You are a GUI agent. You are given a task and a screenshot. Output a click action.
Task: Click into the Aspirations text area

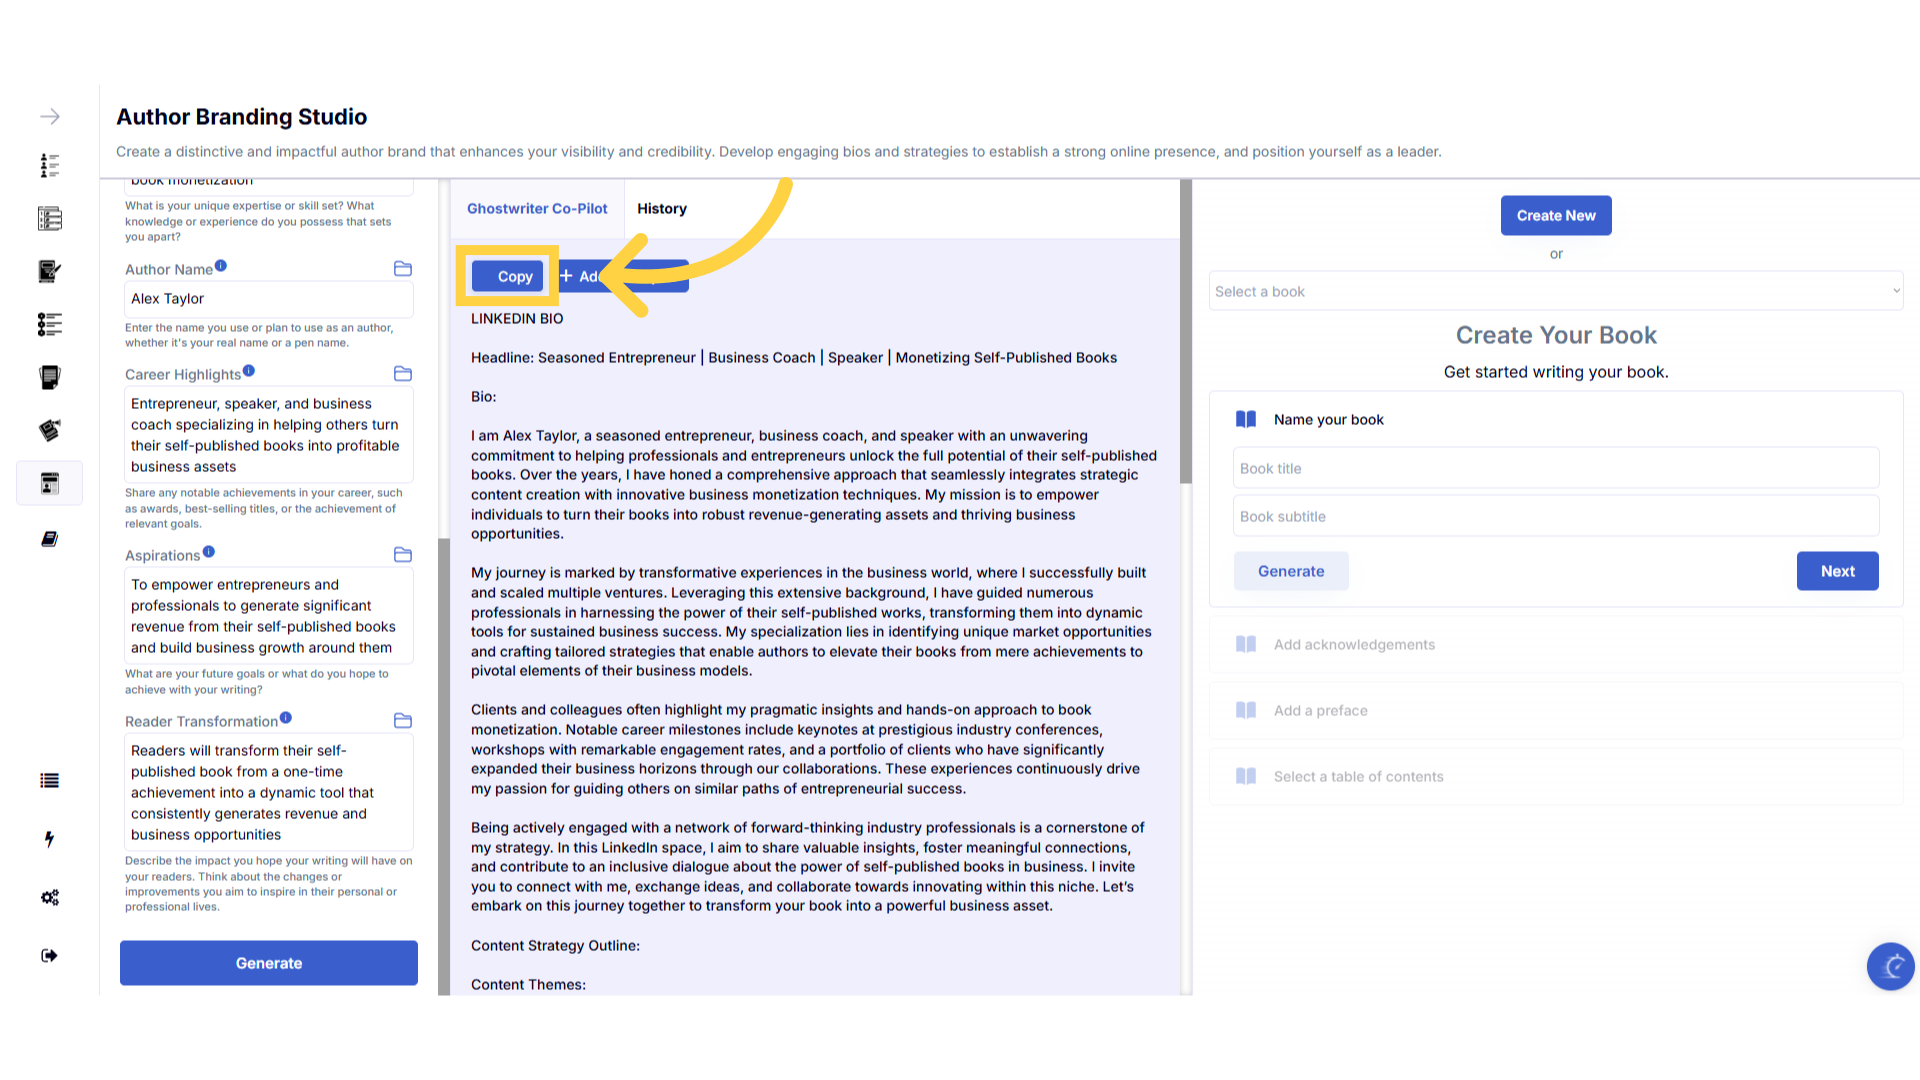coord(269,616)
